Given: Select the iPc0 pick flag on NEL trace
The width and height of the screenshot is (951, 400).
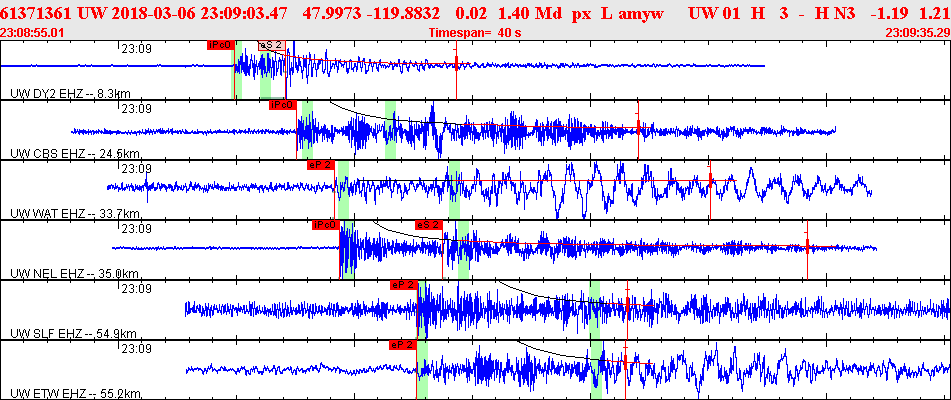Looking at the screenshot, I should 325,225.
